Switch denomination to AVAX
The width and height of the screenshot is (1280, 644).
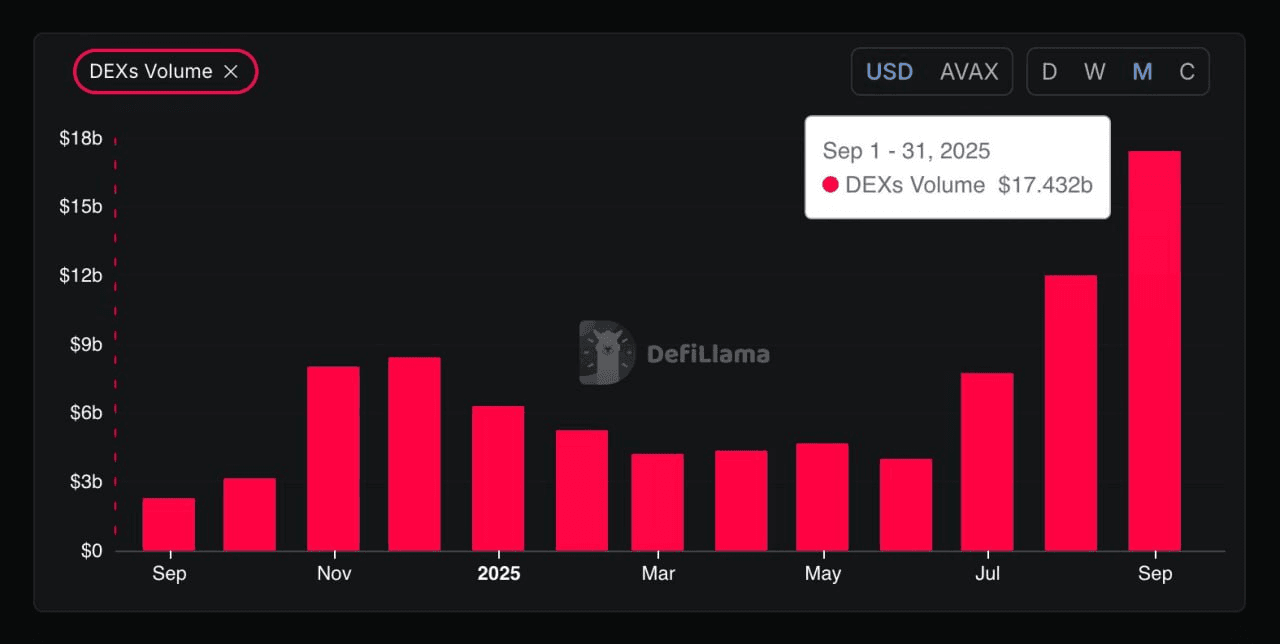coord(969,72)
